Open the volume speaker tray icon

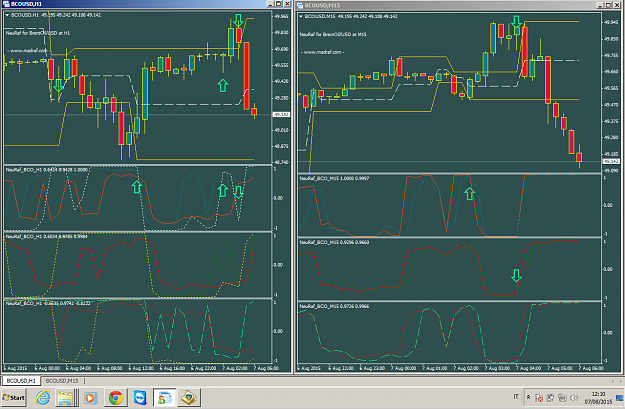574,397
